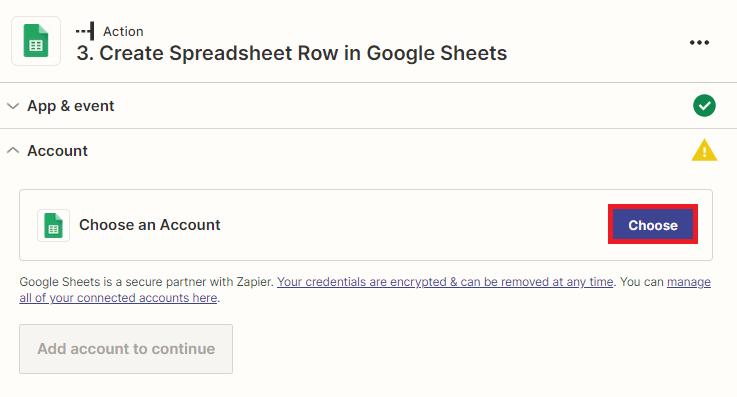Click the Action label above the title

pyautogui.click(x=123, y=31)
